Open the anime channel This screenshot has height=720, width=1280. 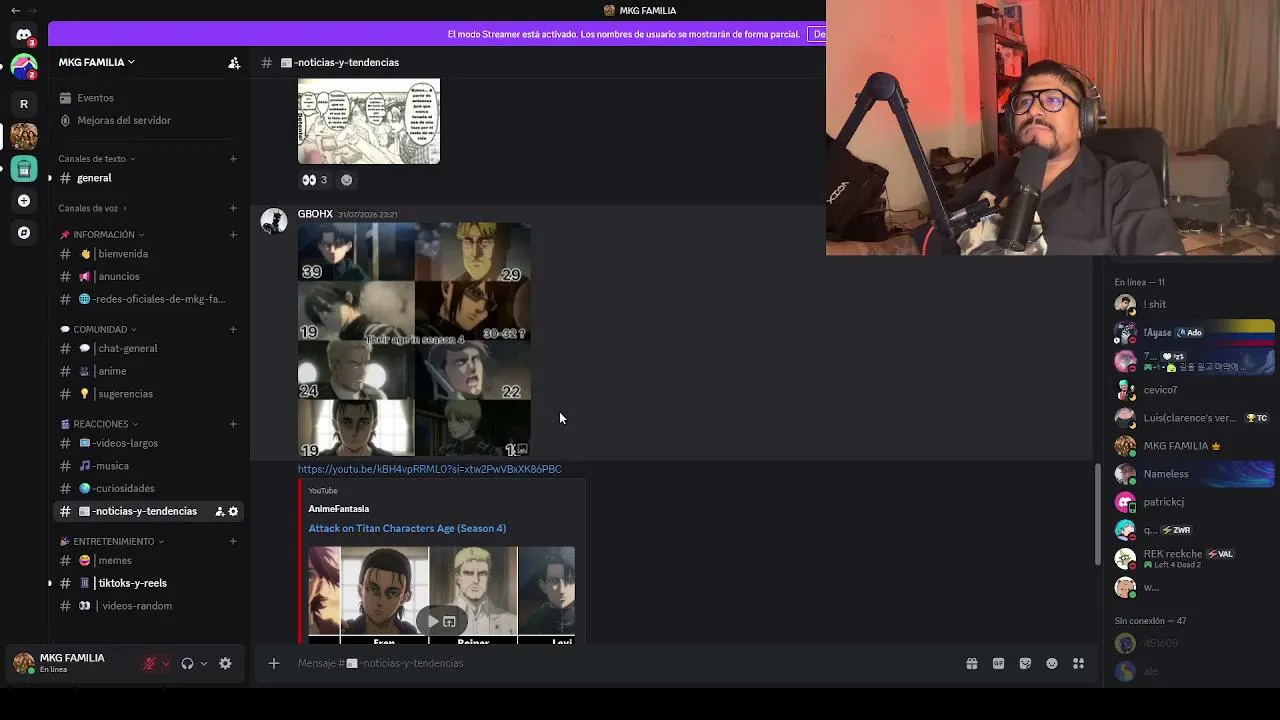149,371
